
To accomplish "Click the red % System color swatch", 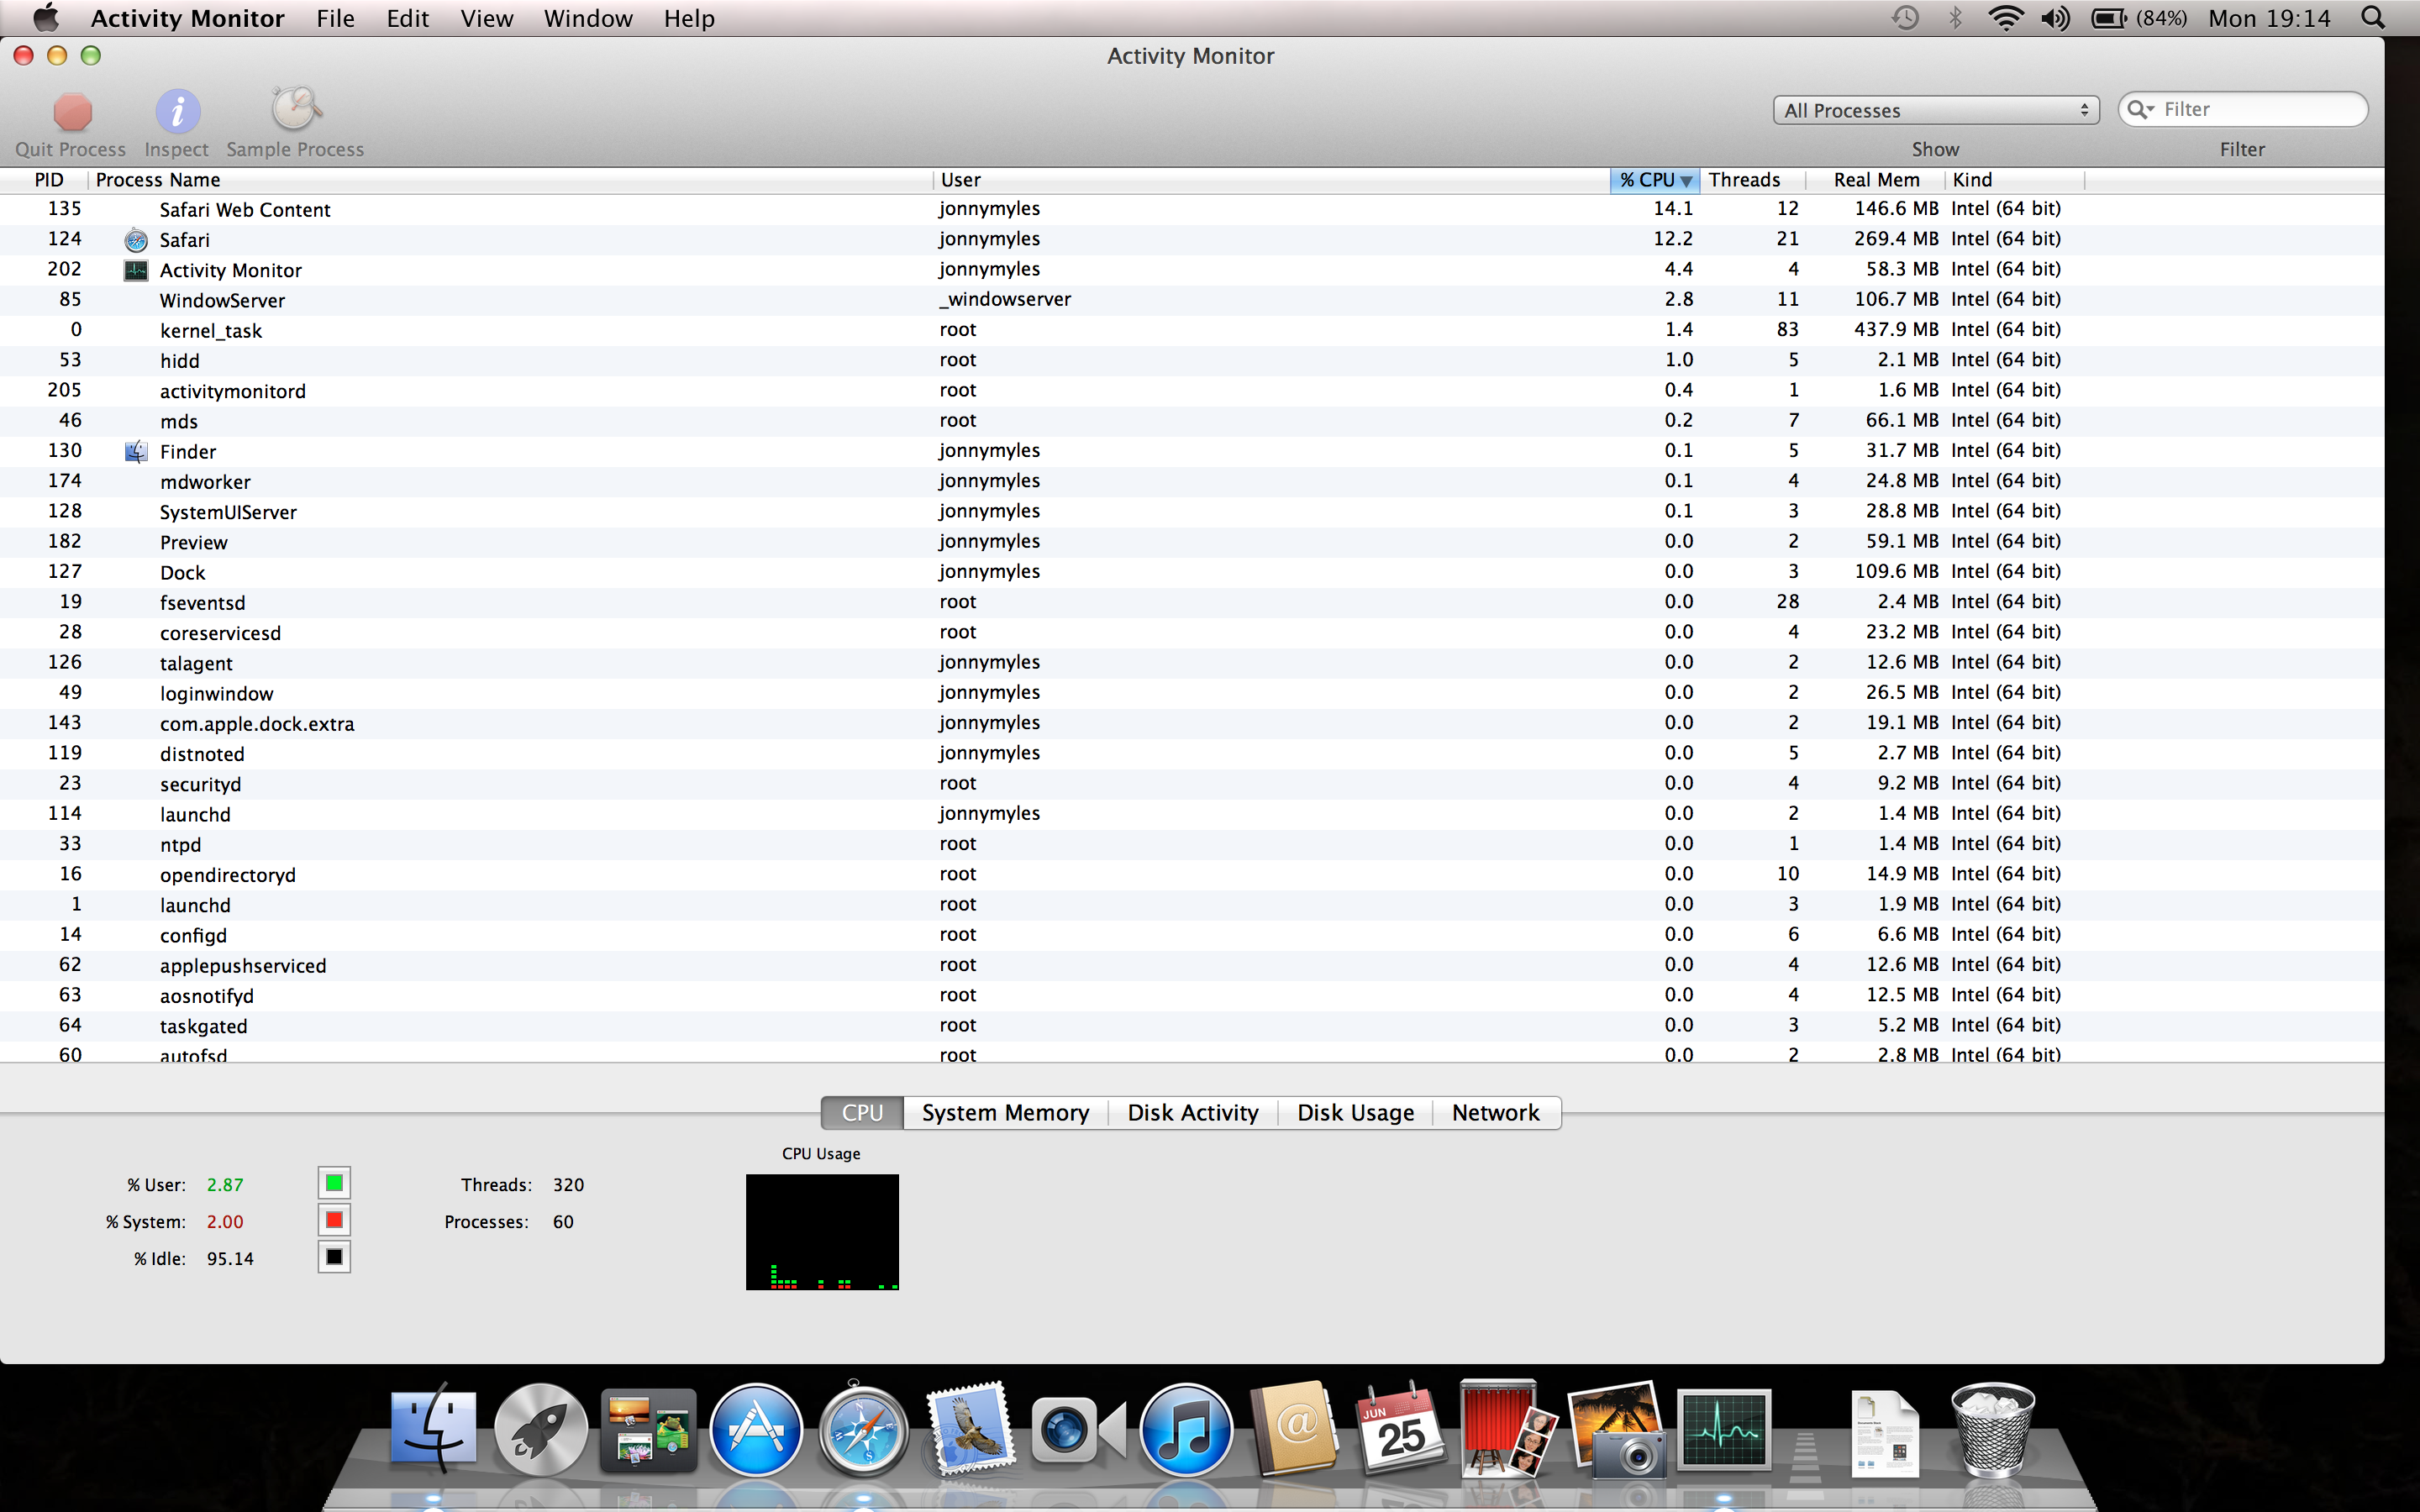I will point(334,1221).
